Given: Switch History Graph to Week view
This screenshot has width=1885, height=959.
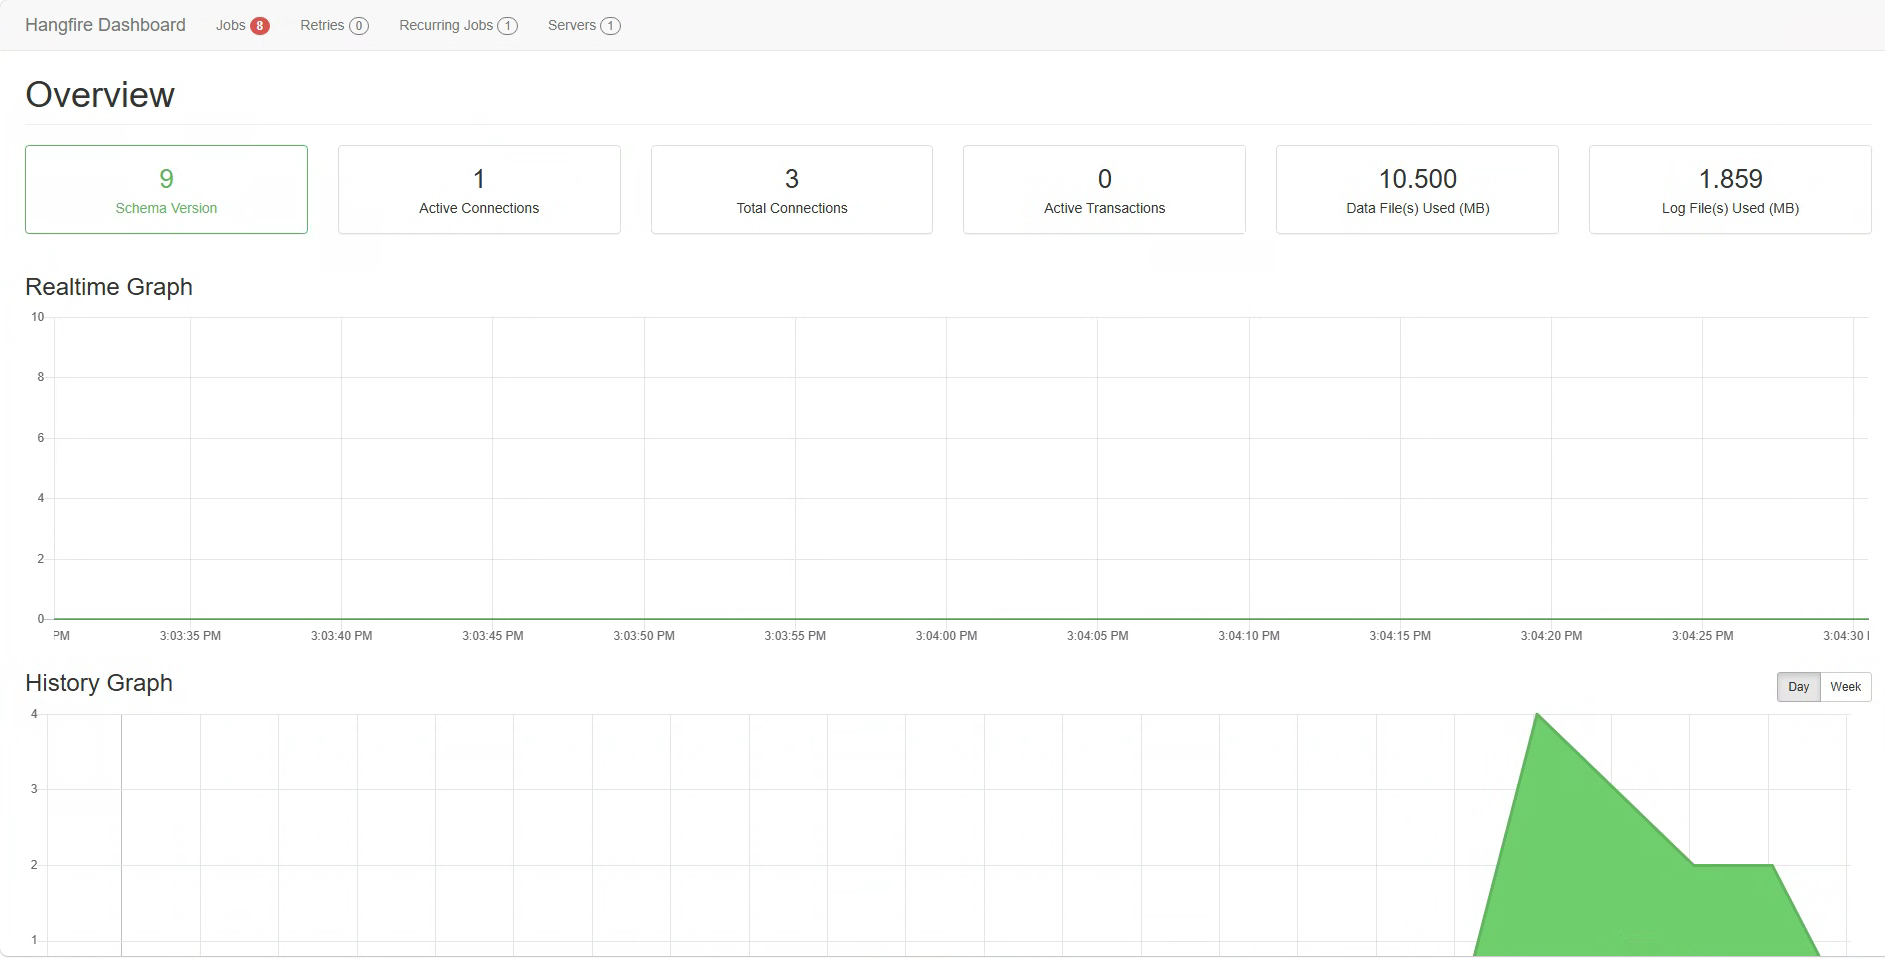Looking at the screenshot, I should coord(1845,687).
